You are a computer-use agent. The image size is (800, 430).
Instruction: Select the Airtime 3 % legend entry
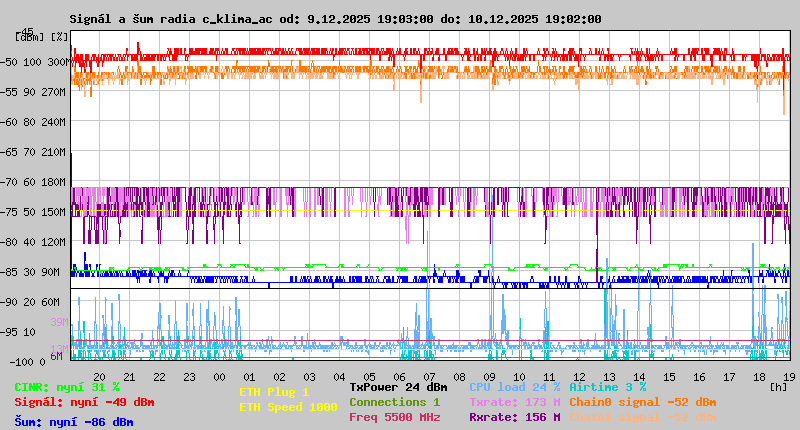(x=607, y=387)
